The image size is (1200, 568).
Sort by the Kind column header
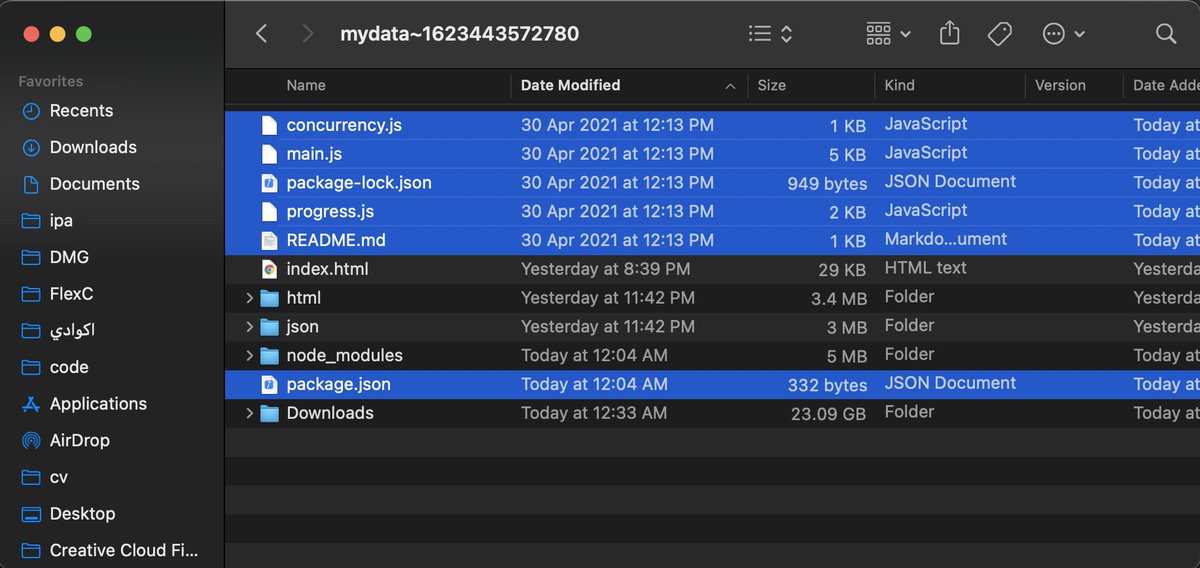click(x=899, y=85)
